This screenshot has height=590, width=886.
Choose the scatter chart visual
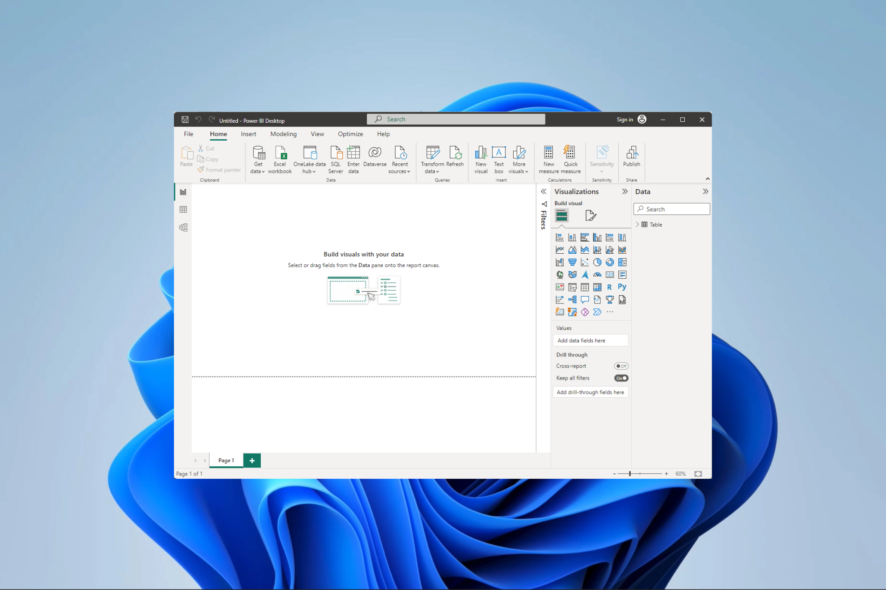584,262
